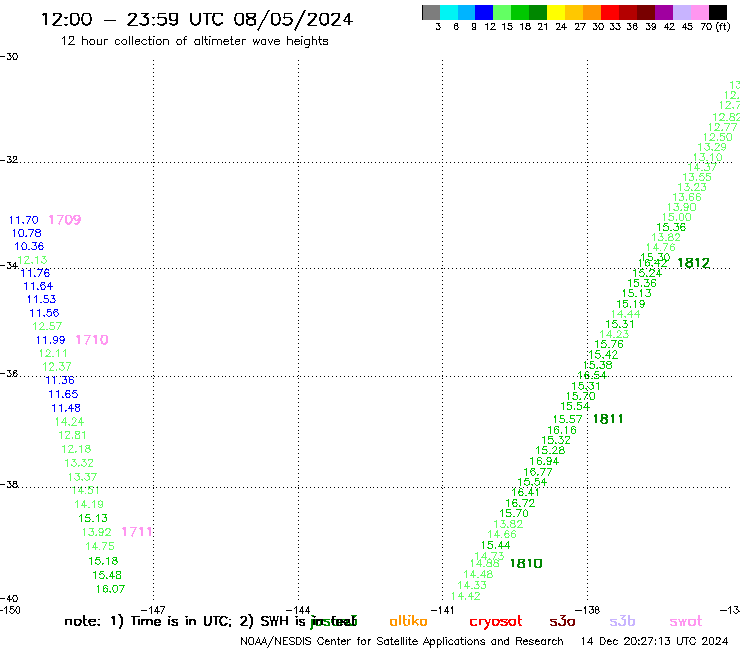Image resolution: width=740 pixels, height=650 pixels.
Task: Click the pink 1710 time marker
Action: 92,339
